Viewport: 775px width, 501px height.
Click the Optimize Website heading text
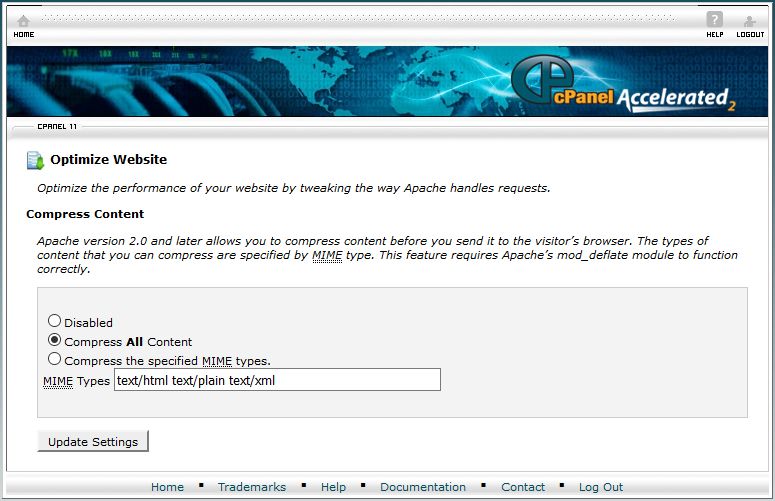pos(108,160)
